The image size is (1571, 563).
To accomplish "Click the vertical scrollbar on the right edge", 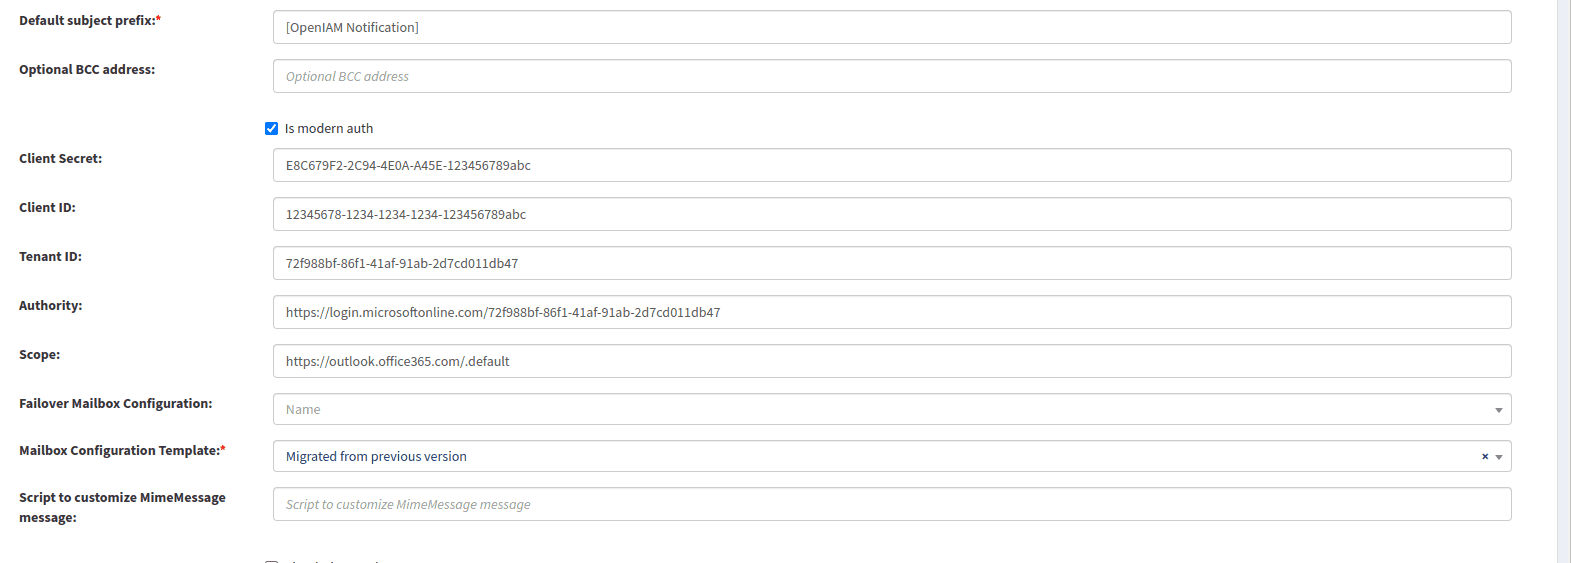I will pyautogui.click(x=1564, y=281).
